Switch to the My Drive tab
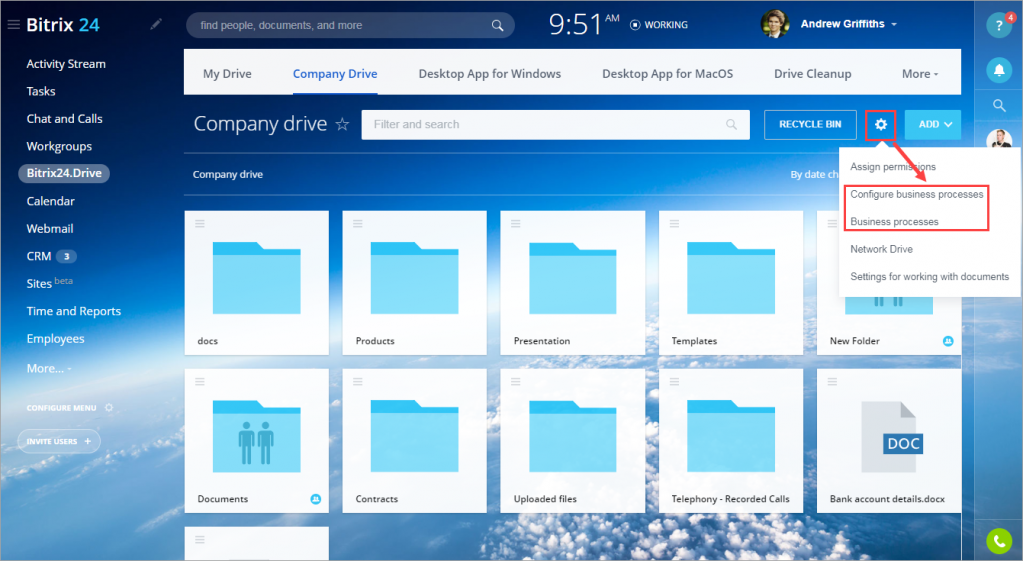Viewport: 1023px width, 561px height. point(227,74)
